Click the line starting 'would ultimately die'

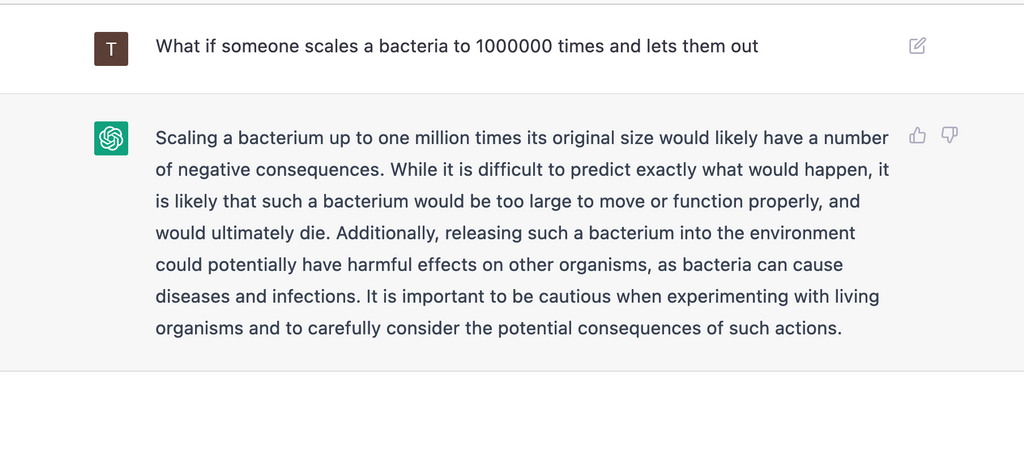tap(505, 233)
